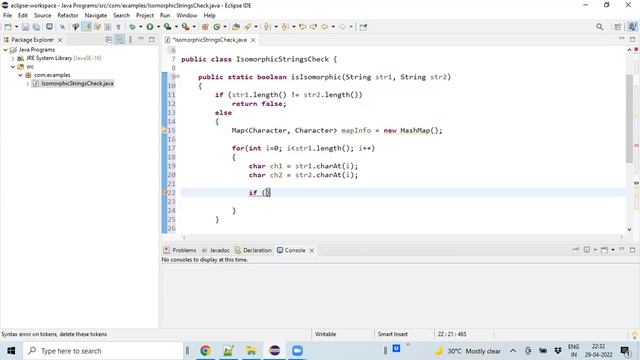Screen dimensions: 640x360
Task: Switch to the Javadoc tab
Action: [216, 250]
